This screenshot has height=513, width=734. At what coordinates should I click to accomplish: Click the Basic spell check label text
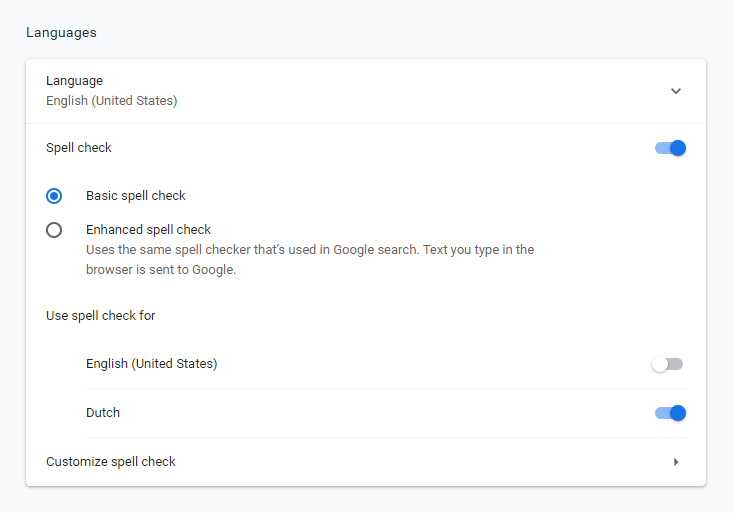click(x=136, y=196)
